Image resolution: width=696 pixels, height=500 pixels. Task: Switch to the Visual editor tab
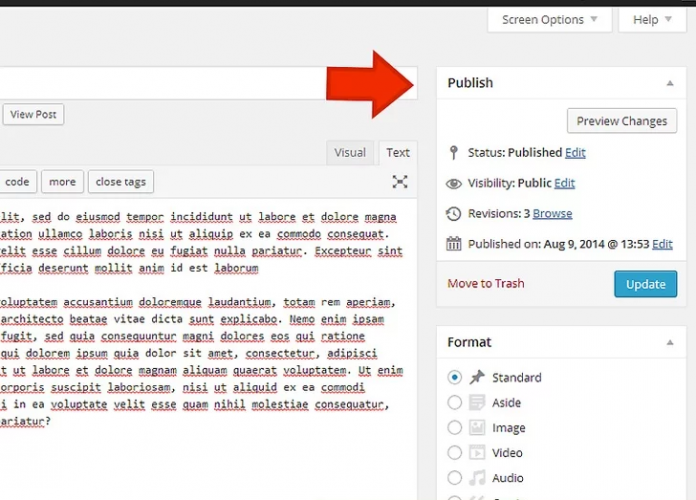(350, 153)
